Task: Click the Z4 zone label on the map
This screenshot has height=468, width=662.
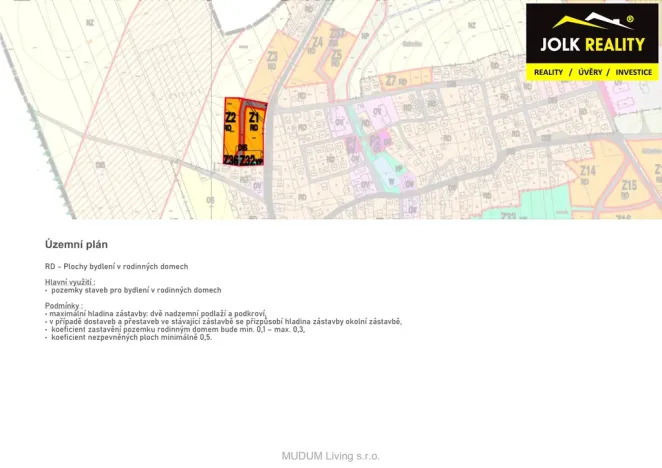Action: (x=317, y=42)
